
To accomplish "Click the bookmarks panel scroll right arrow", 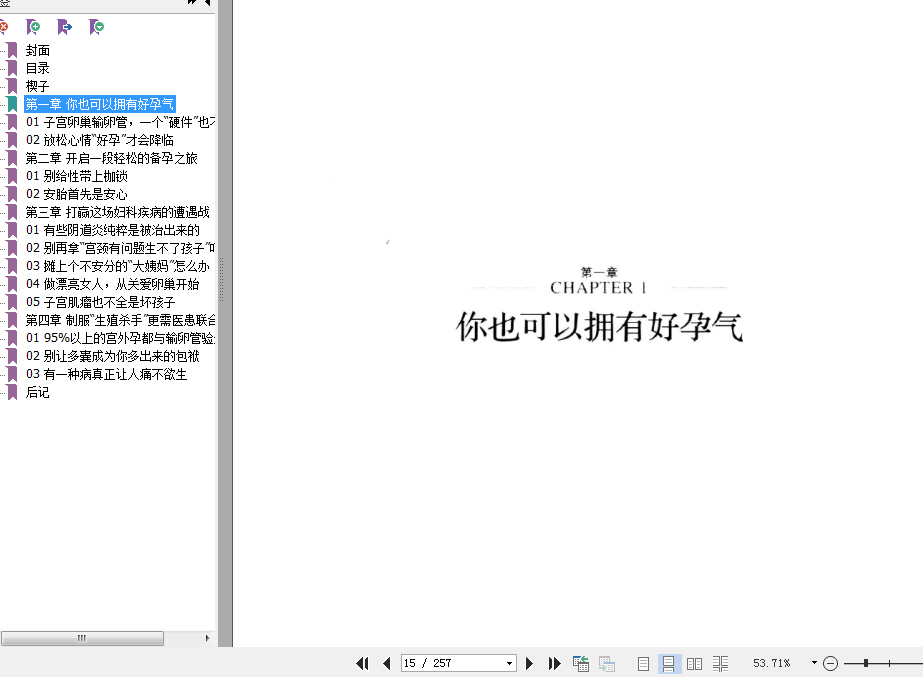I will [207, 638].
